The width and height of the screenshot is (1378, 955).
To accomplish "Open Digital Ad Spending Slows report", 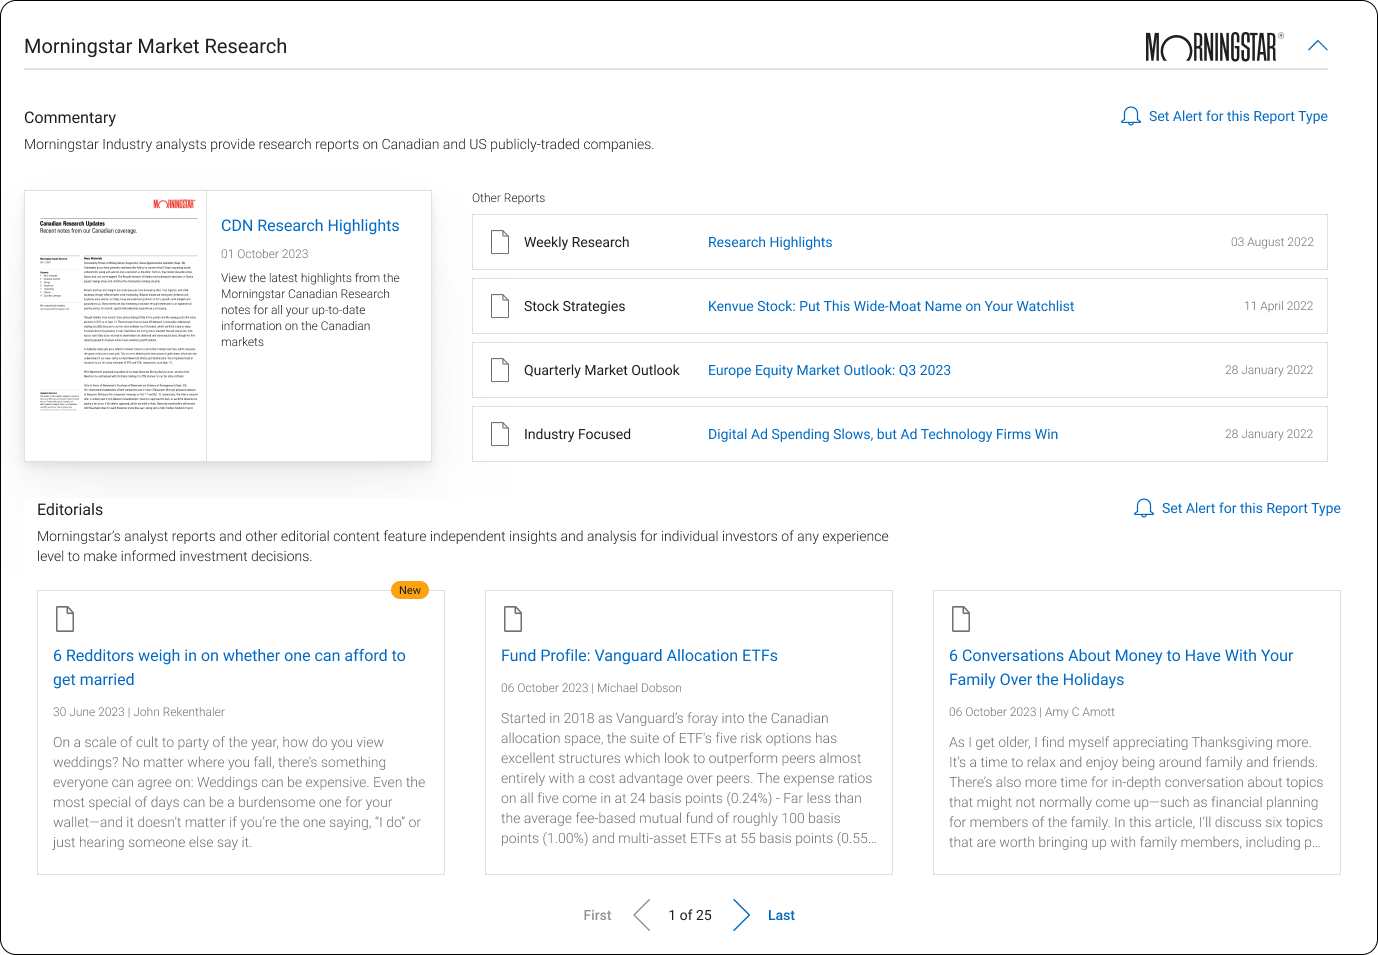I will point(883,434).
